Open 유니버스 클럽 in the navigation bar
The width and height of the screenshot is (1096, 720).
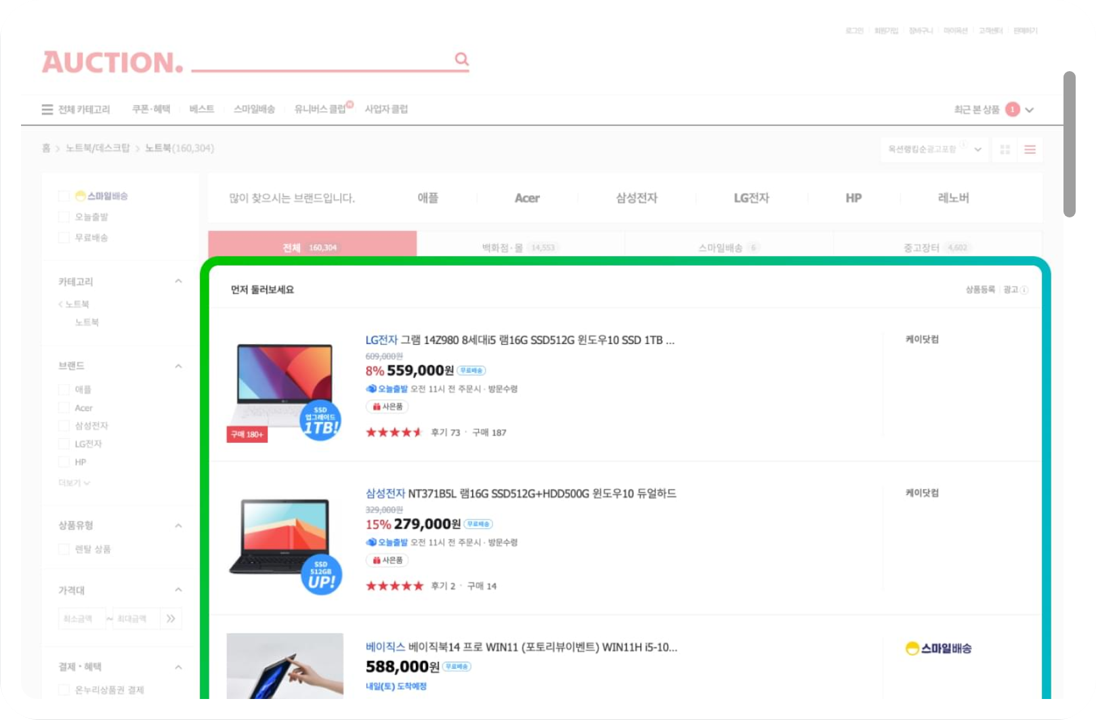320,109
